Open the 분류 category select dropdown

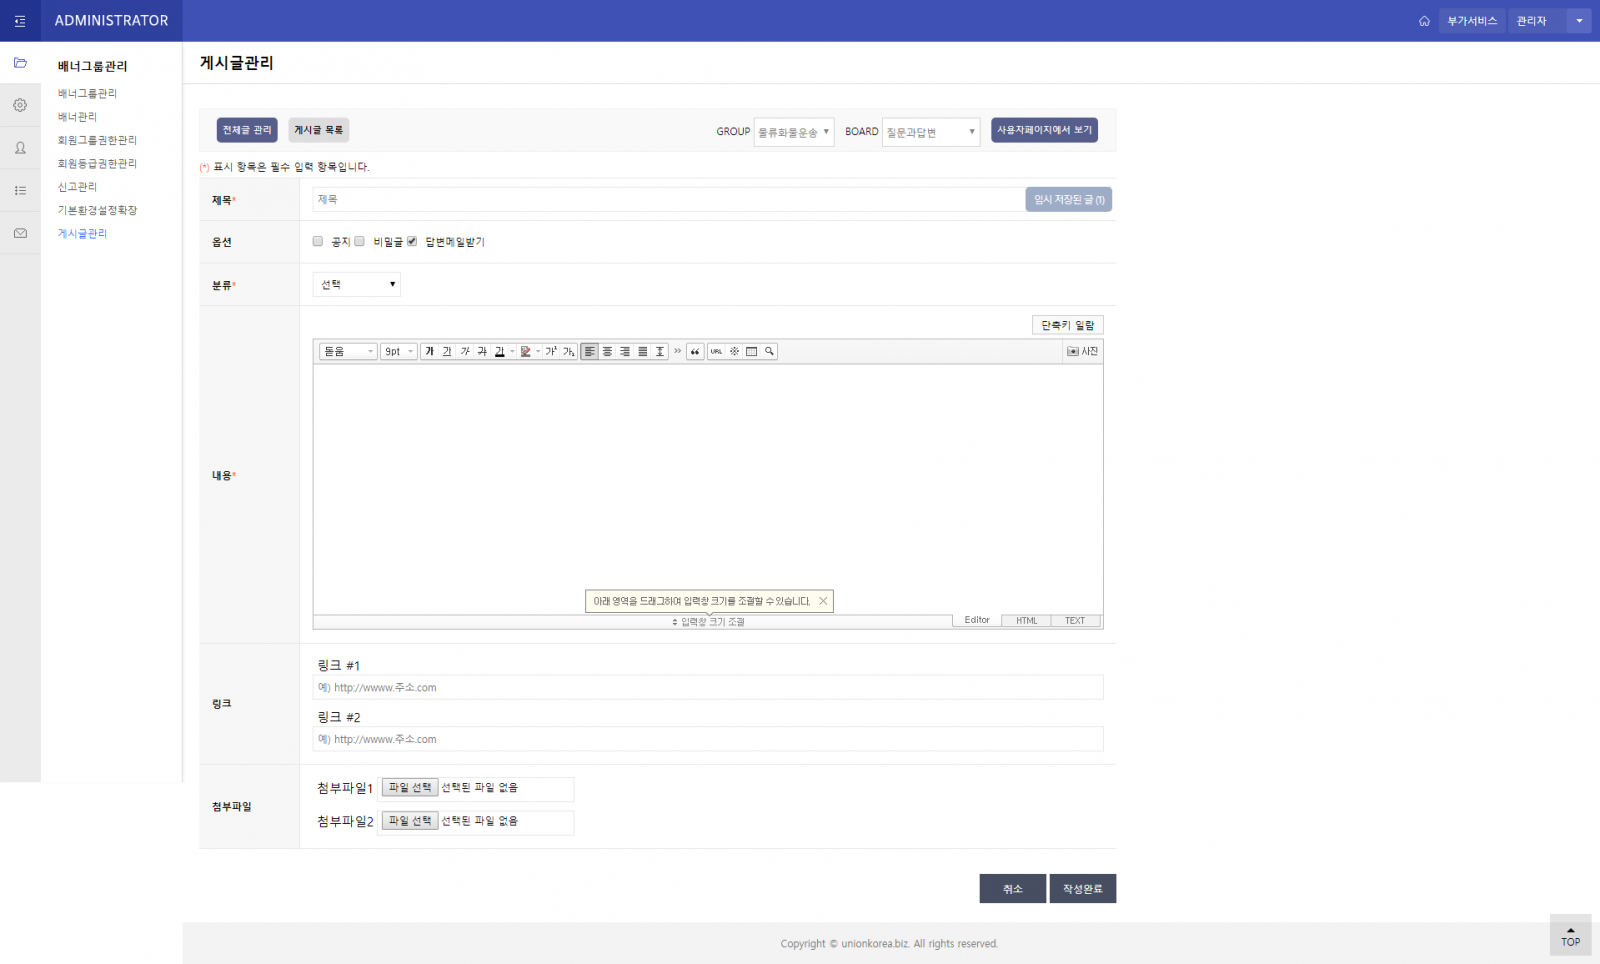click(357, 285)
